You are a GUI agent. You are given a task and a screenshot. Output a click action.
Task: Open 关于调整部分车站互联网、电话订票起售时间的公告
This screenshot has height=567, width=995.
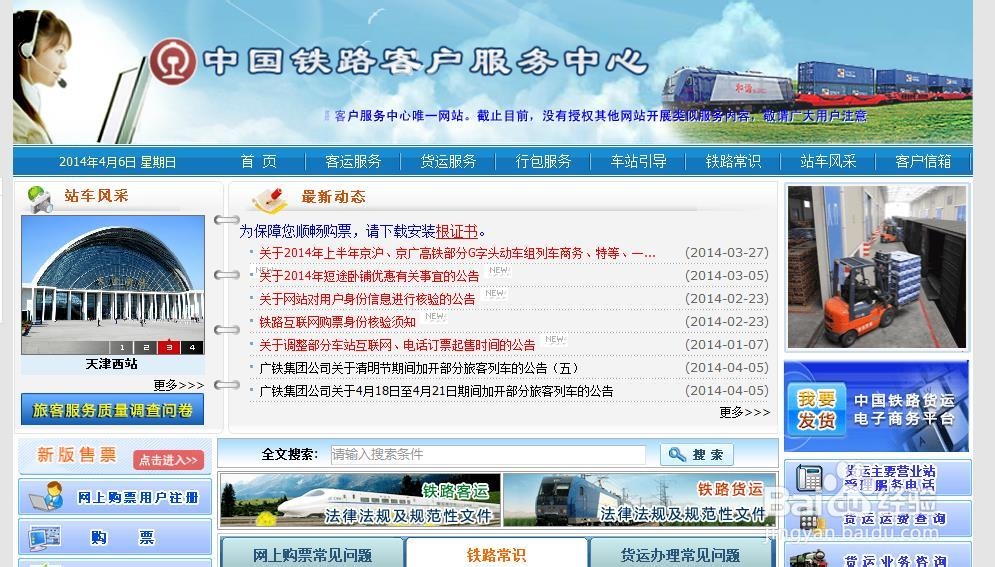pyautogui.click(x=397, y=345)
